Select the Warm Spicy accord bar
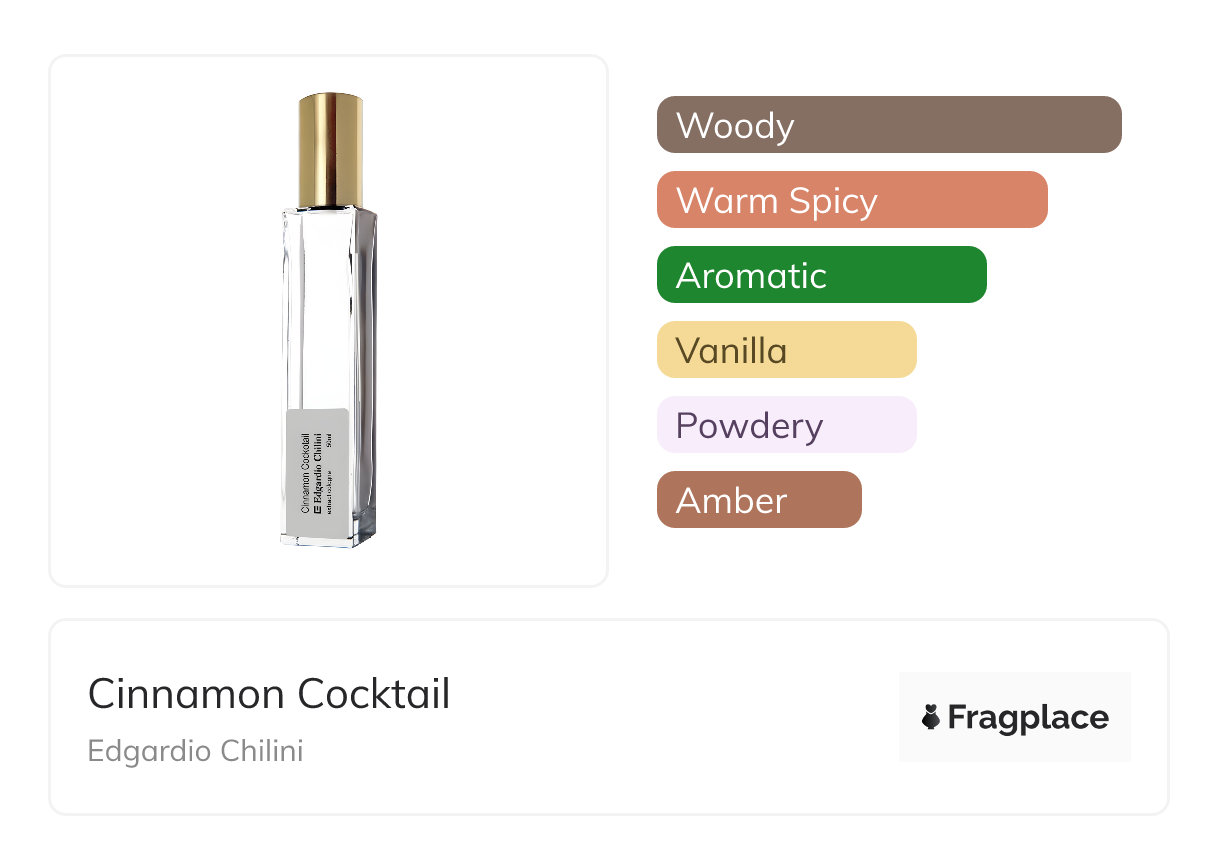 (851, 200)
